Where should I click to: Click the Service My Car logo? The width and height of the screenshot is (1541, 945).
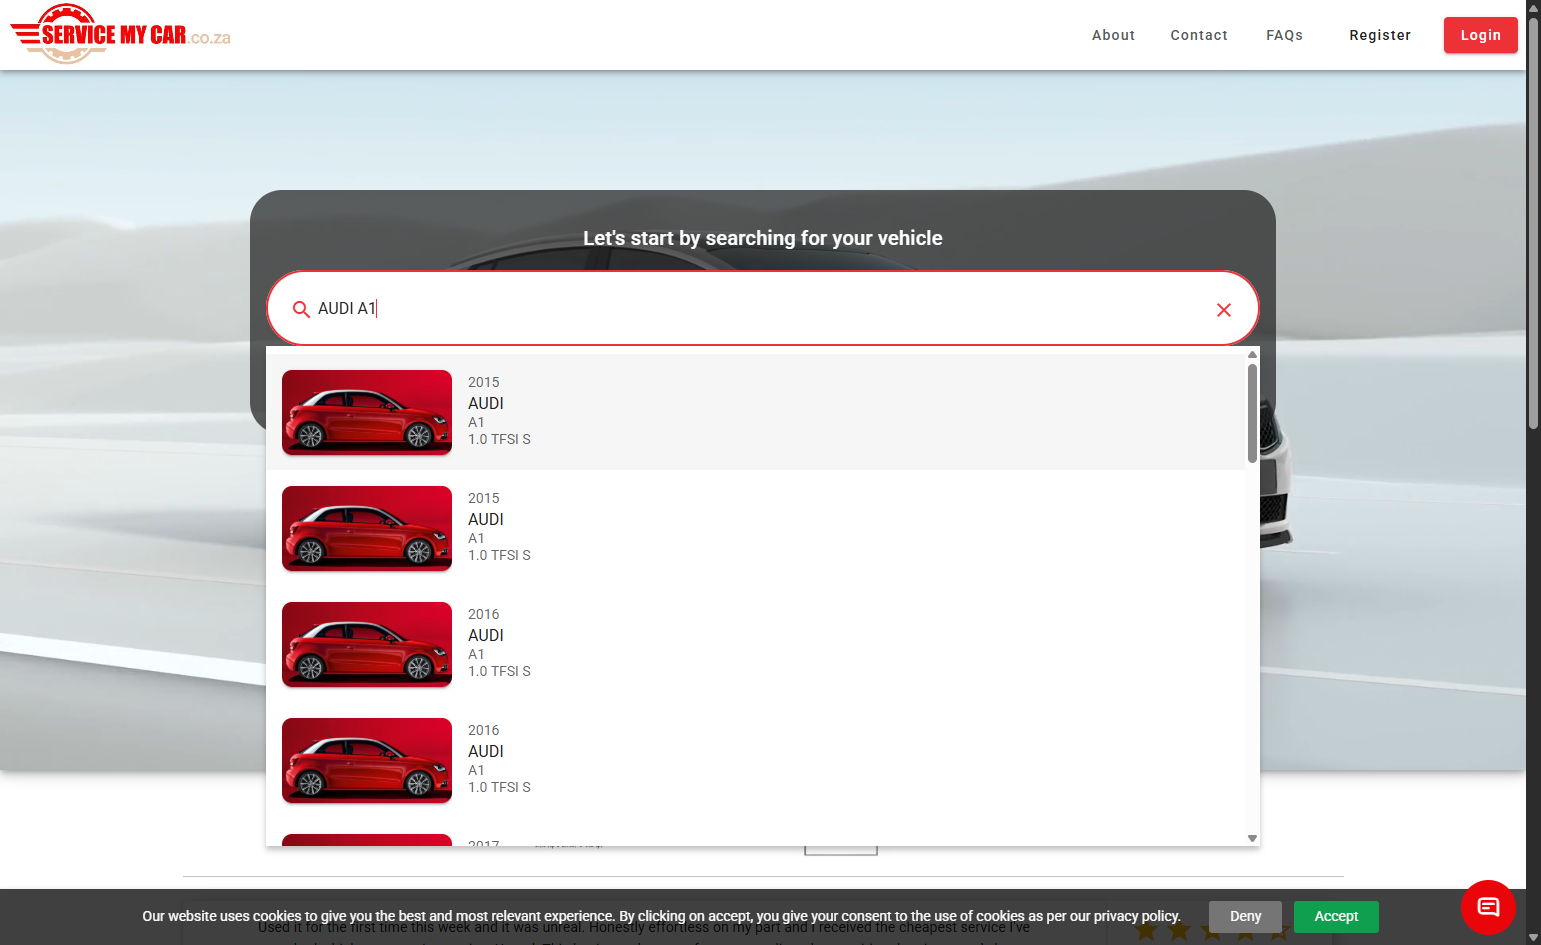pyautogui.click(x=121, y=34)
